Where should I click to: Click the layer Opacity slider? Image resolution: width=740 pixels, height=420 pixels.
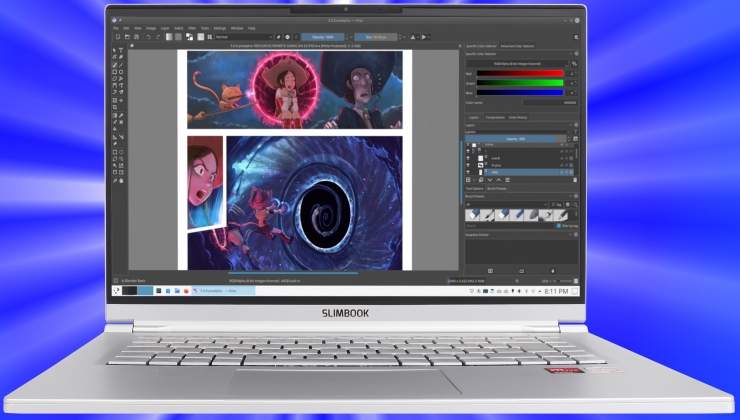515,139
